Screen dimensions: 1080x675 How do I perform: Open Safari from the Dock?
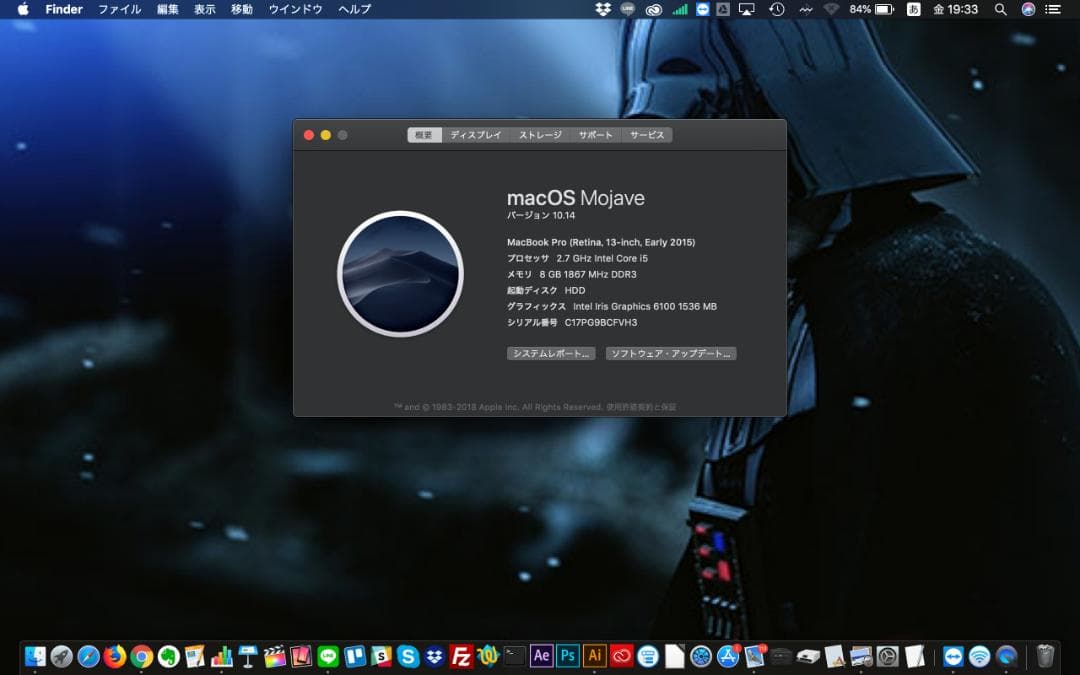point(88,657)
